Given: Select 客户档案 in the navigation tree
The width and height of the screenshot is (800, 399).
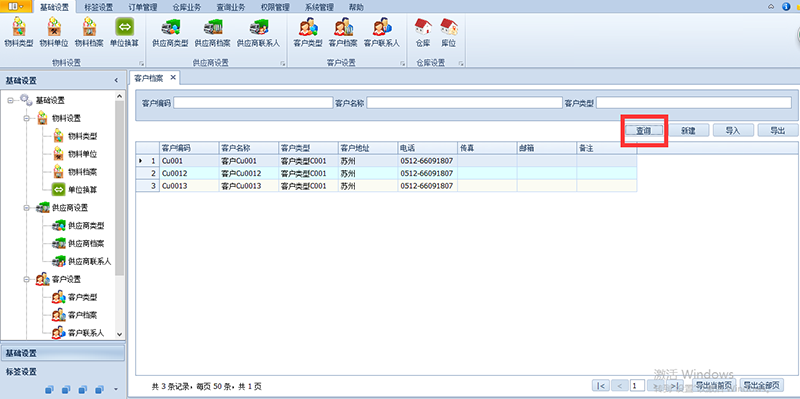Looking at the screenshot, I should point(82,315).
